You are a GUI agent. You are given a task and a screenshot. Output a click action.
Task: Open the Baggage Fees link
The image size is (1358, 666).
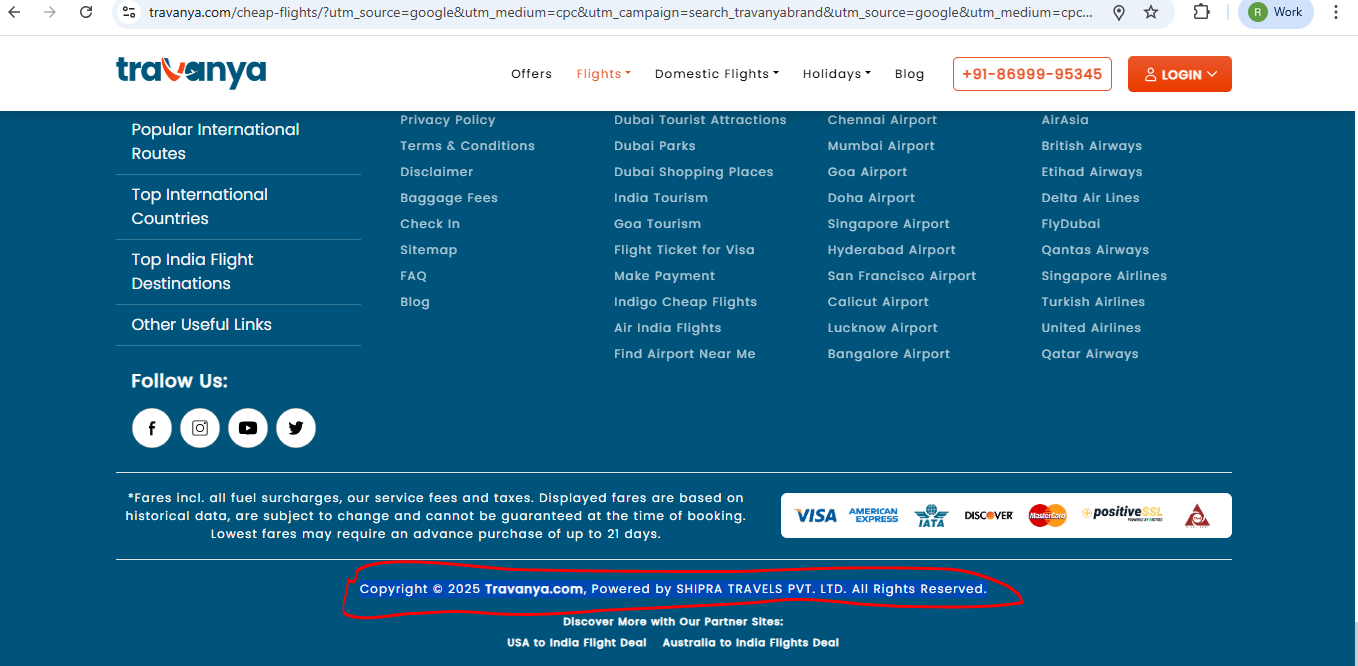[x=448, y=198]
